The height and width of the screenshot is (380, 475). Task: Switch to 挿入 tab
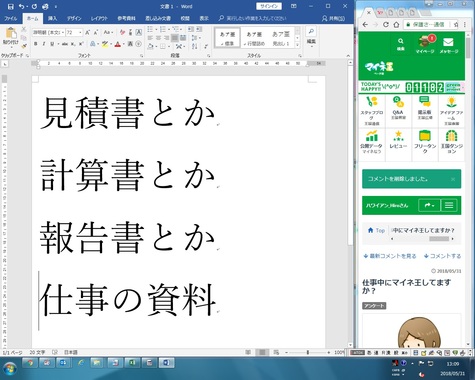tap(52, 18)
